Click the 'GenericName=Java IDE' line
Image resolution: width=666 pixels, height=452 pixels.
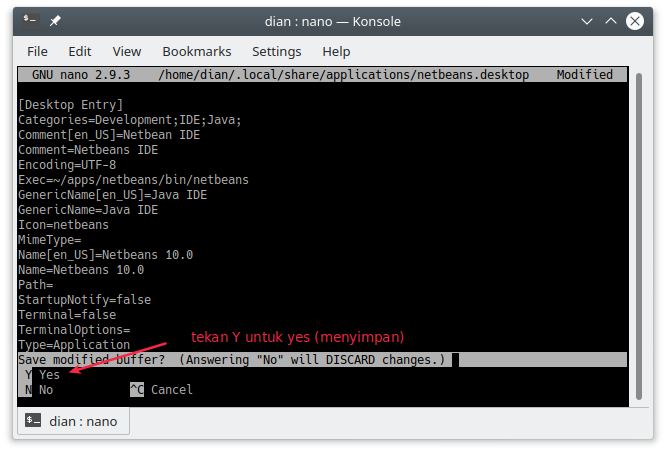point(88,209)
